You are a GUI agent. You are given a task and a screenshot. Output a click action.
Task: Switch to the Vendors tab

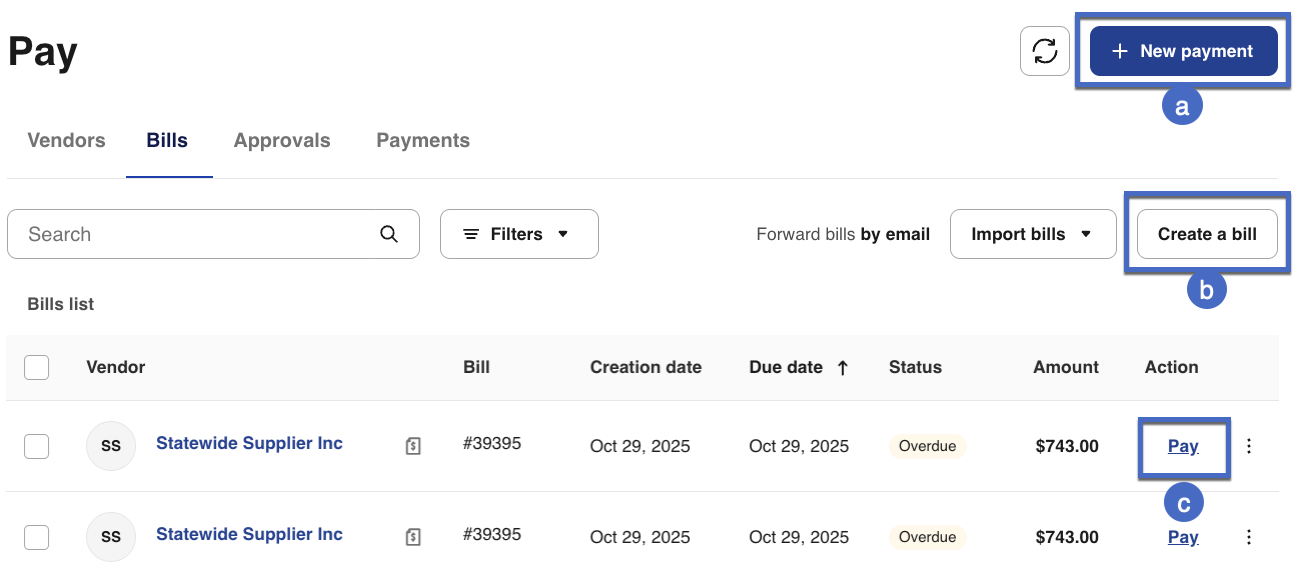tap(66, 141)
